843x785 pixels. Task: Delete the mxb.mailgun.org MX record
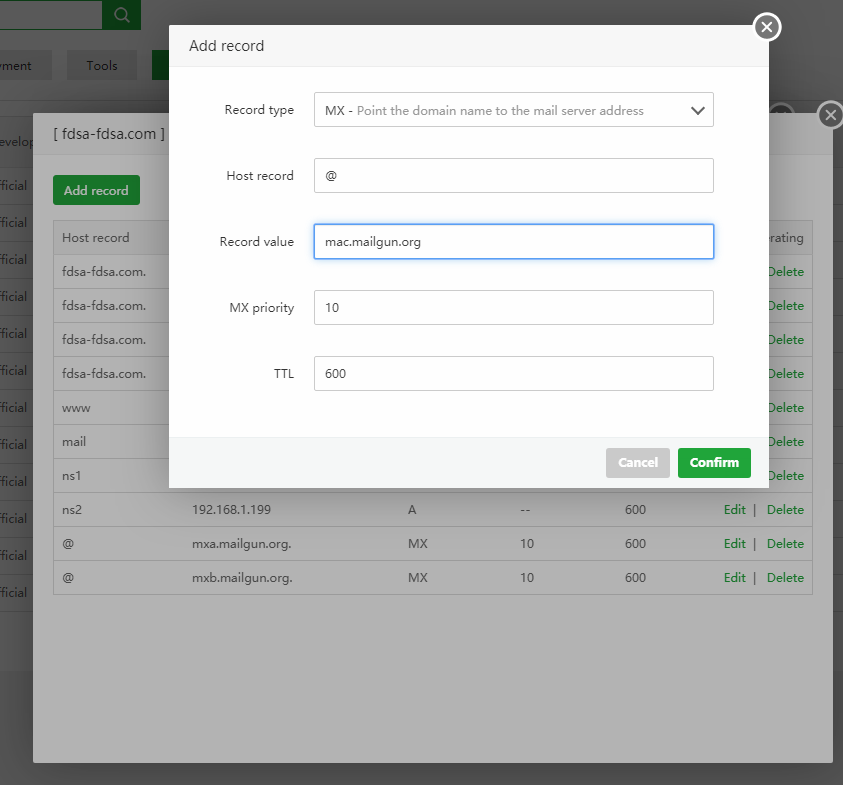click(785, 577)
